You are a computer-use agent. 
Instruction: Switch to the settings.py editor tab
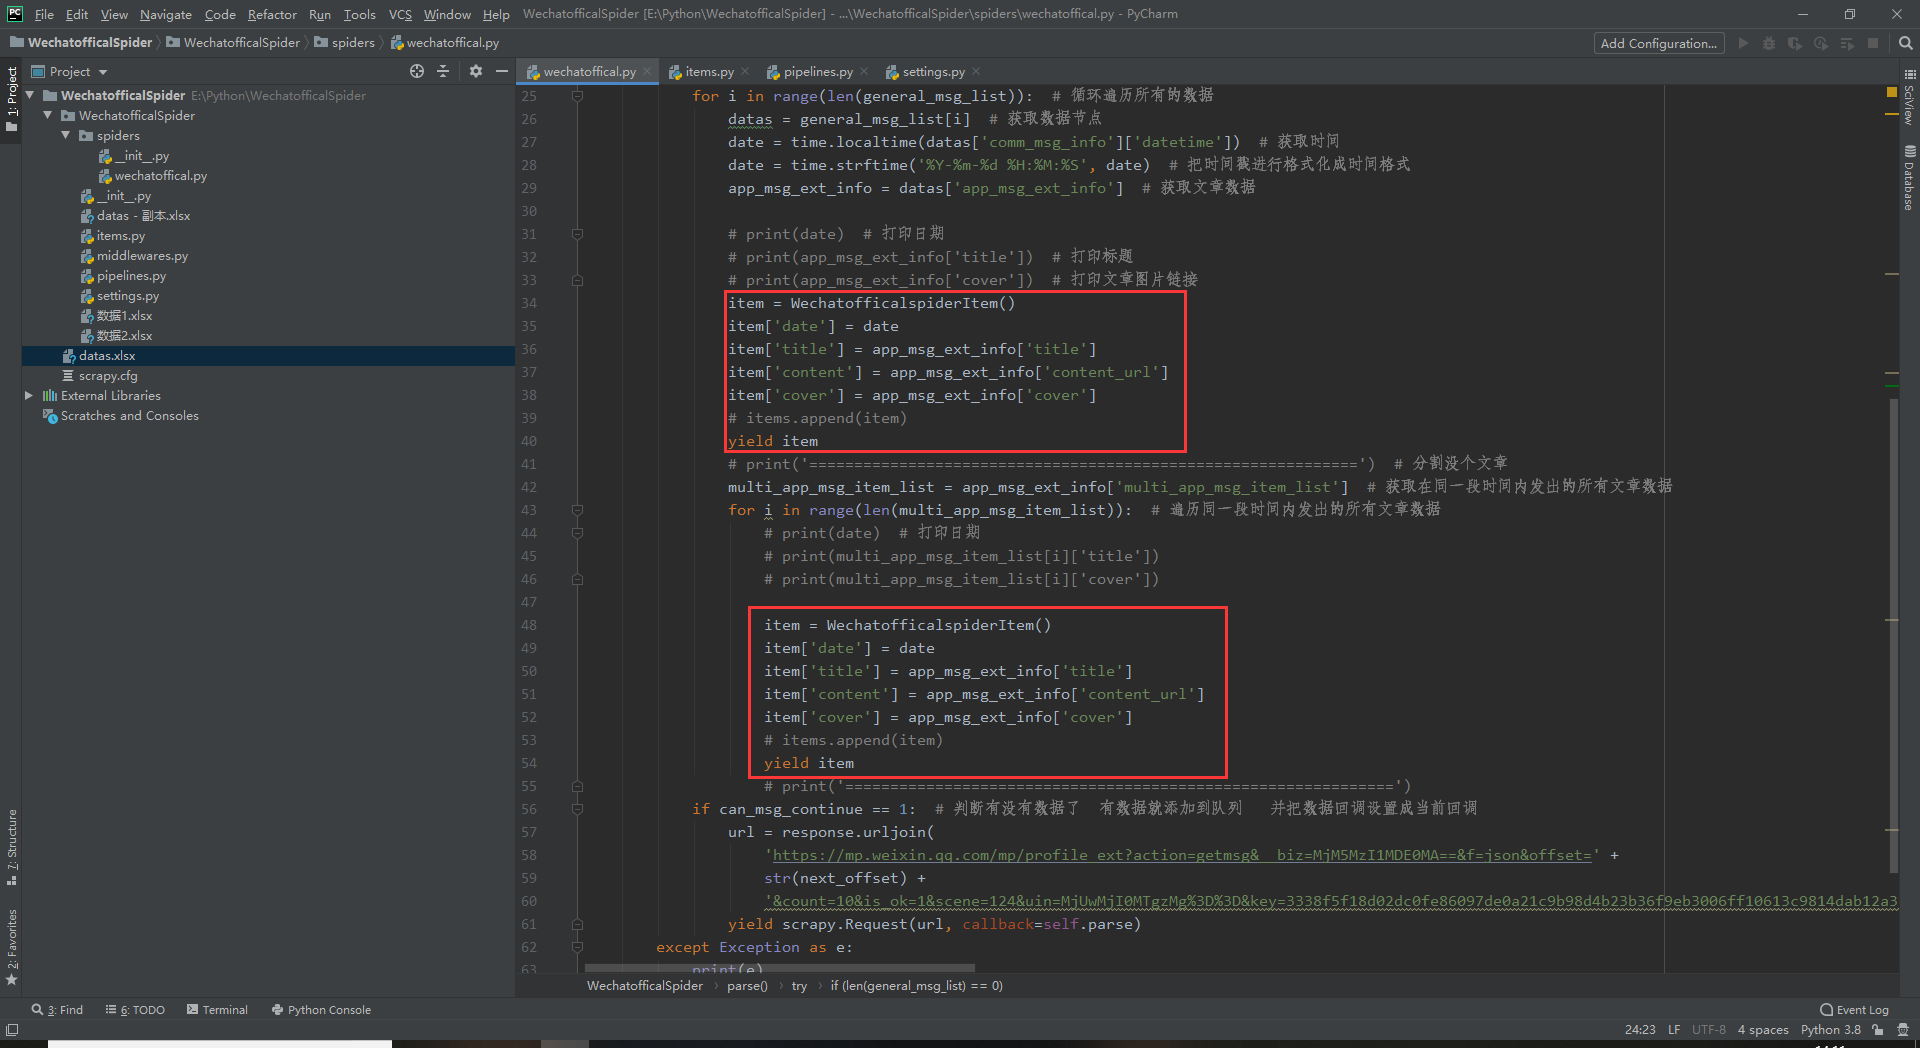point(932,72)
